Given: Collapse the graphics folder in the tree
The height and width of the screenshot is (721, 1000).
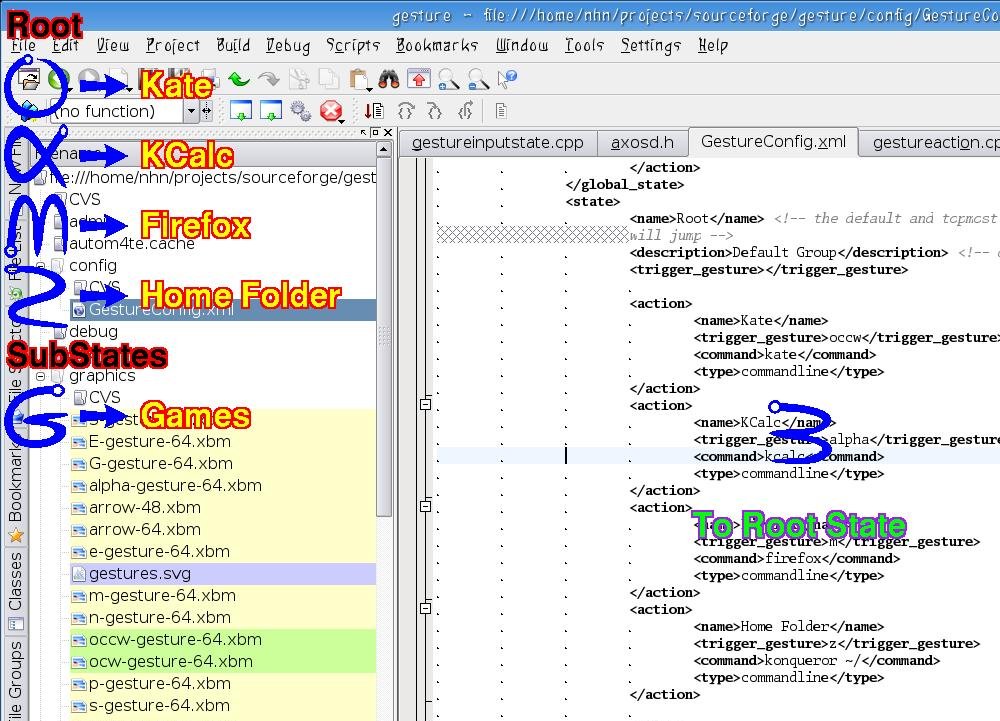Looking at the screenshot, I should click(x=41, y=376).
